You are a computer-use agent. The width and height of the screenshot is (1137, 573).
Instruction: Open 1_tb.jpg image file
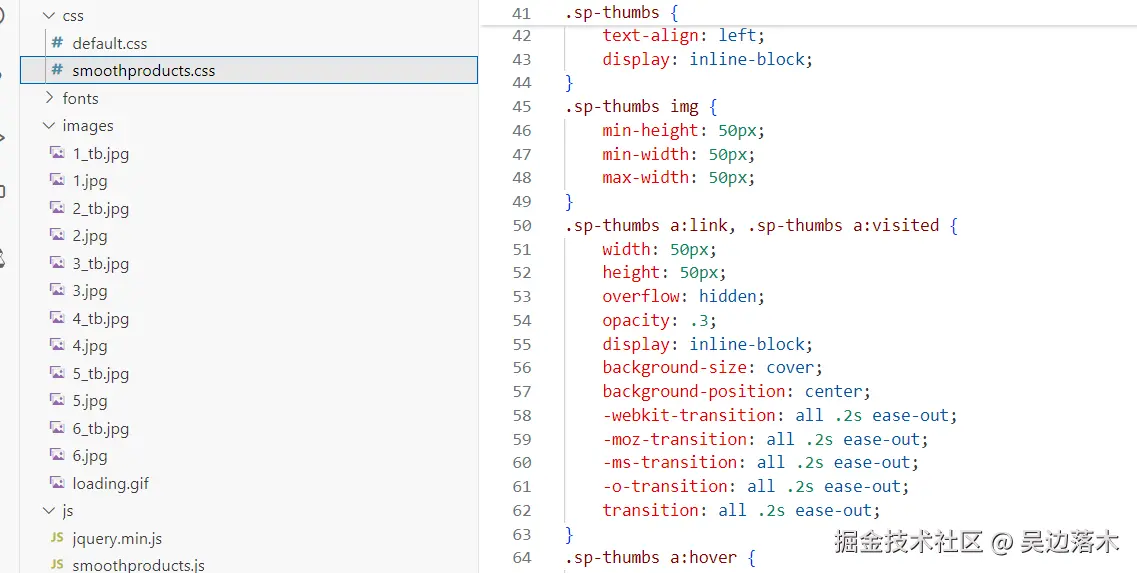(101, 154)
